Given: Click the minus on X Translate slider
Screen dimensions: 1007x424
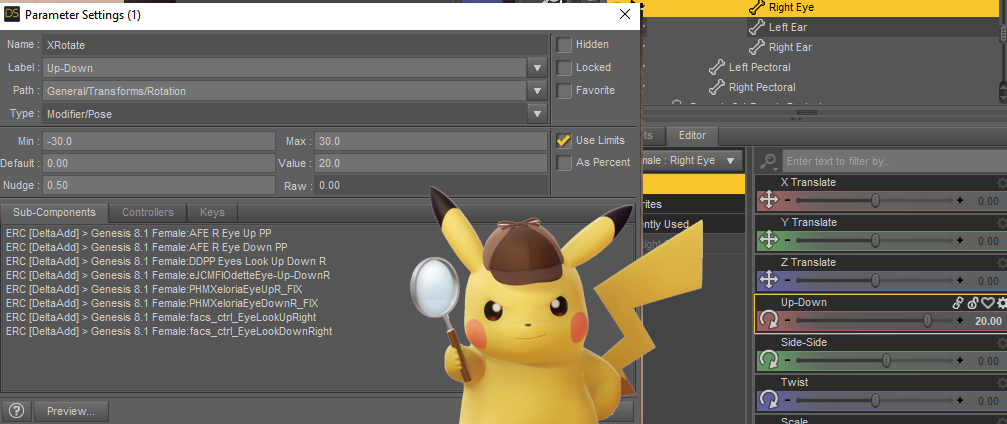Looking at the screenshot, I should (x=788, y=200).
